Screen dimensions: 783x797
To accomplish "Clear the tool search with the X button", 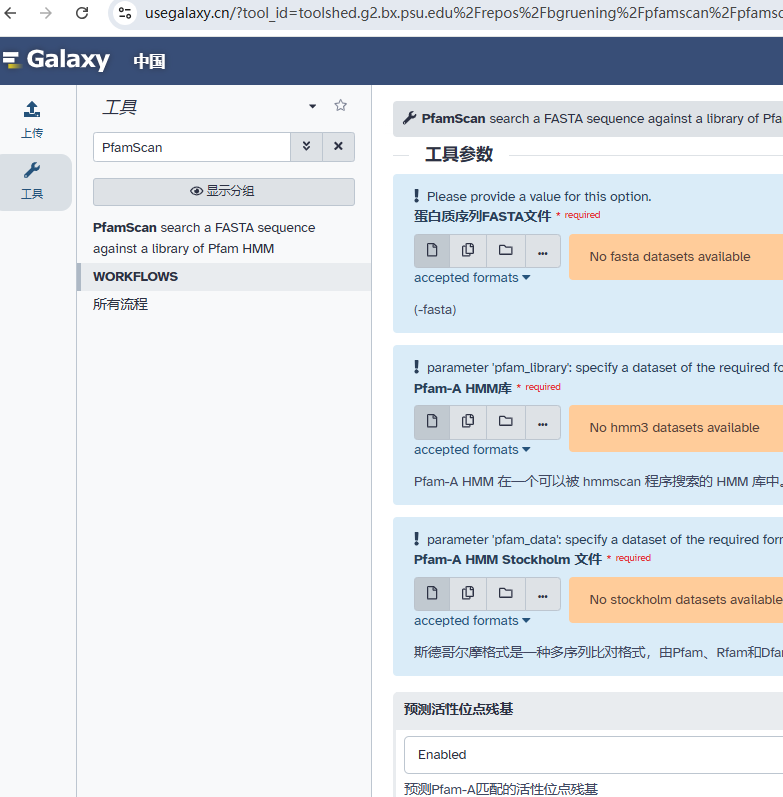I will click(338, 146).
